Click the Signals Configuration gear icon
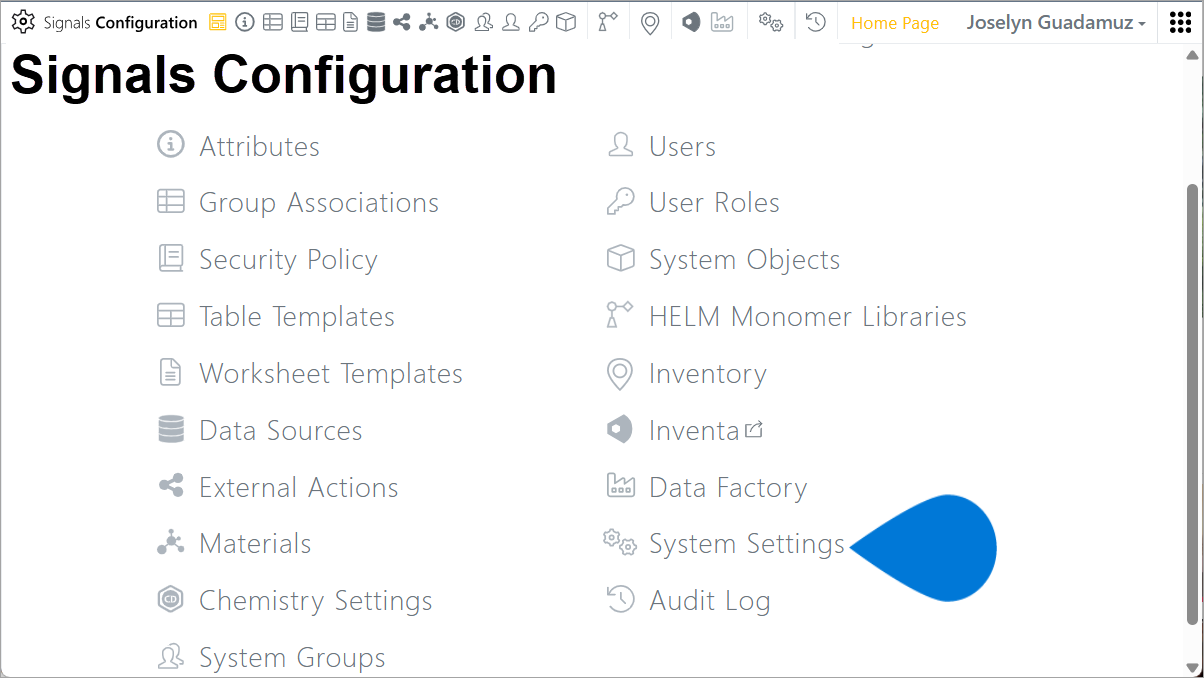1204x678 pixels. (22, 22)
